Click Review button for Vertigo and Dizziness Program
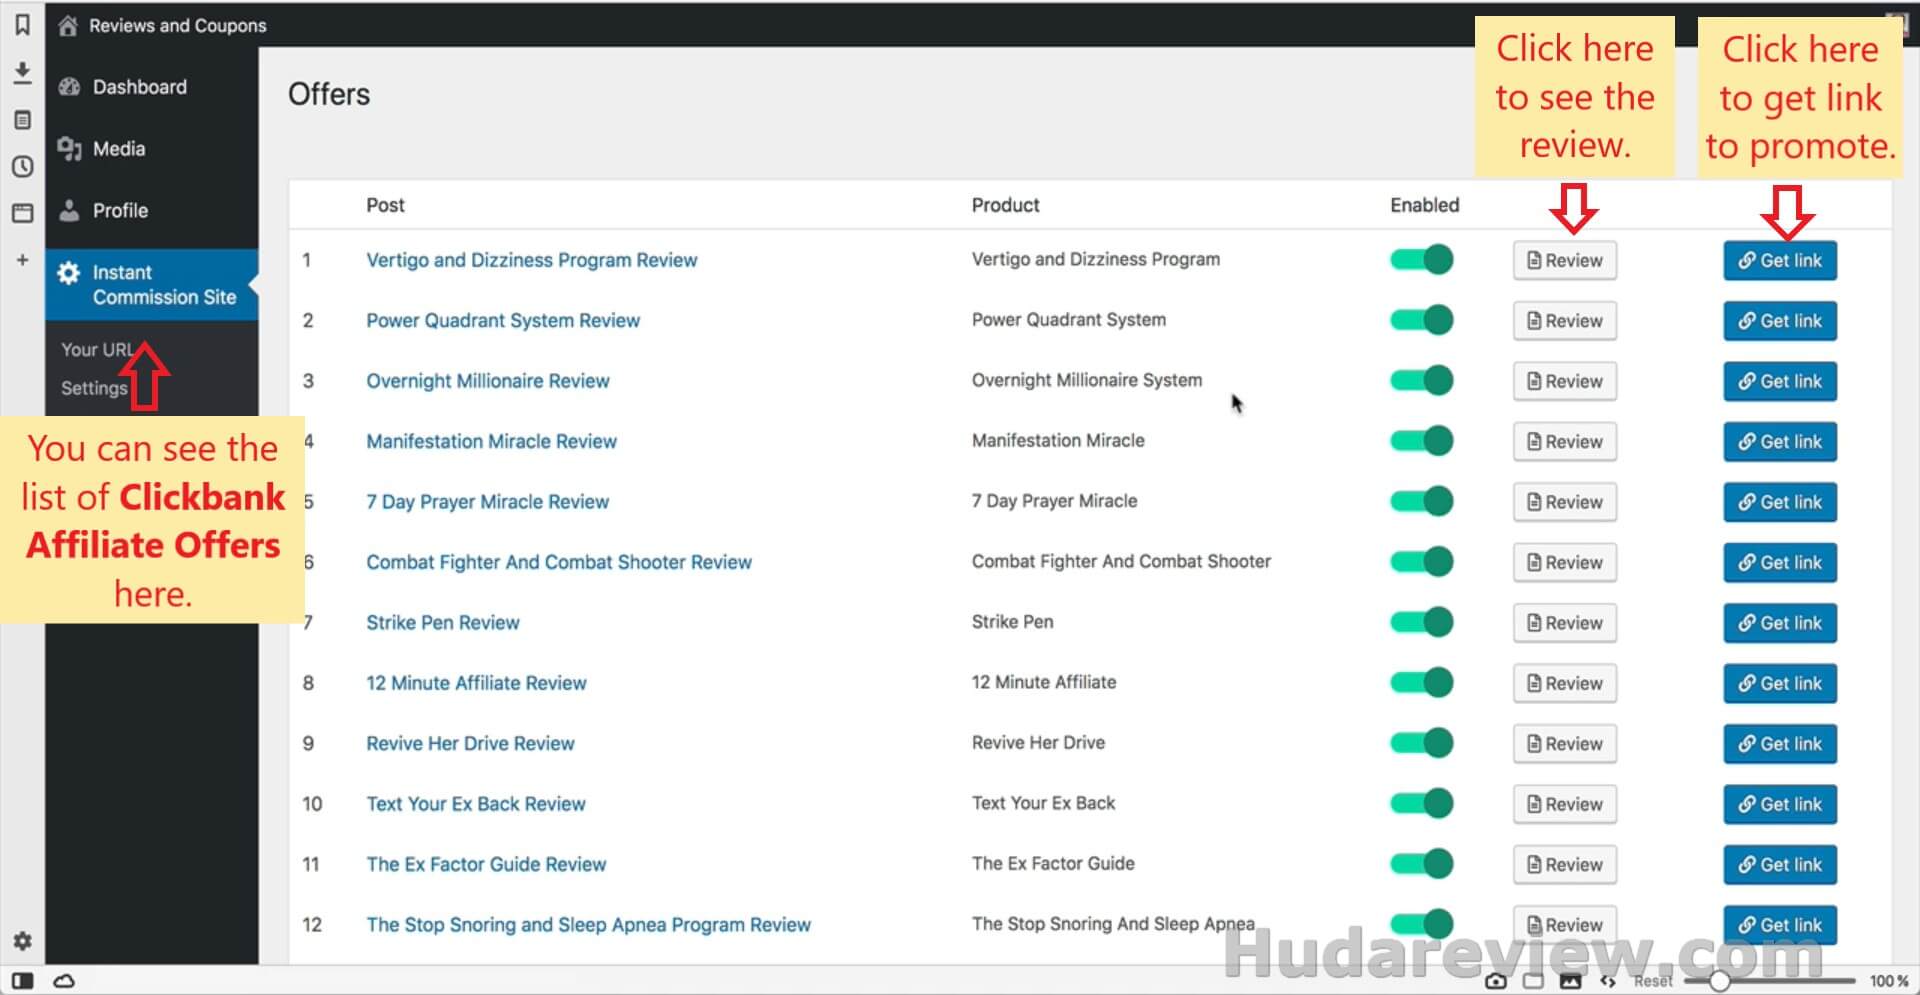Screen dimensions: 1920x995 pos(1564,261)
